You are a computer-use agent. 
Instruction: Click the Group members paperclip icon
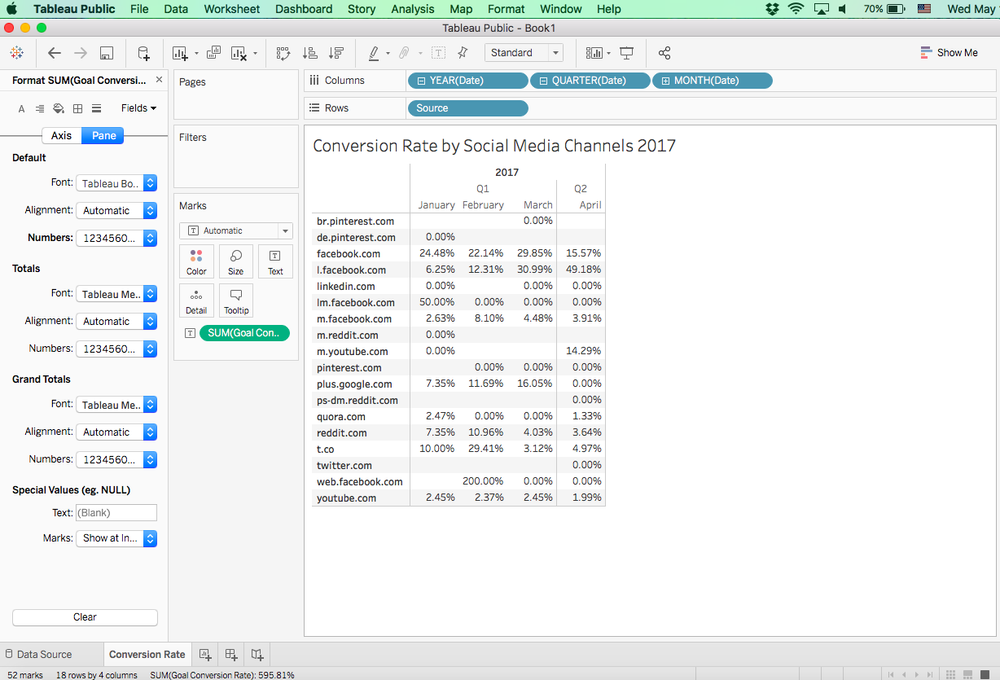tap(404, 53)
